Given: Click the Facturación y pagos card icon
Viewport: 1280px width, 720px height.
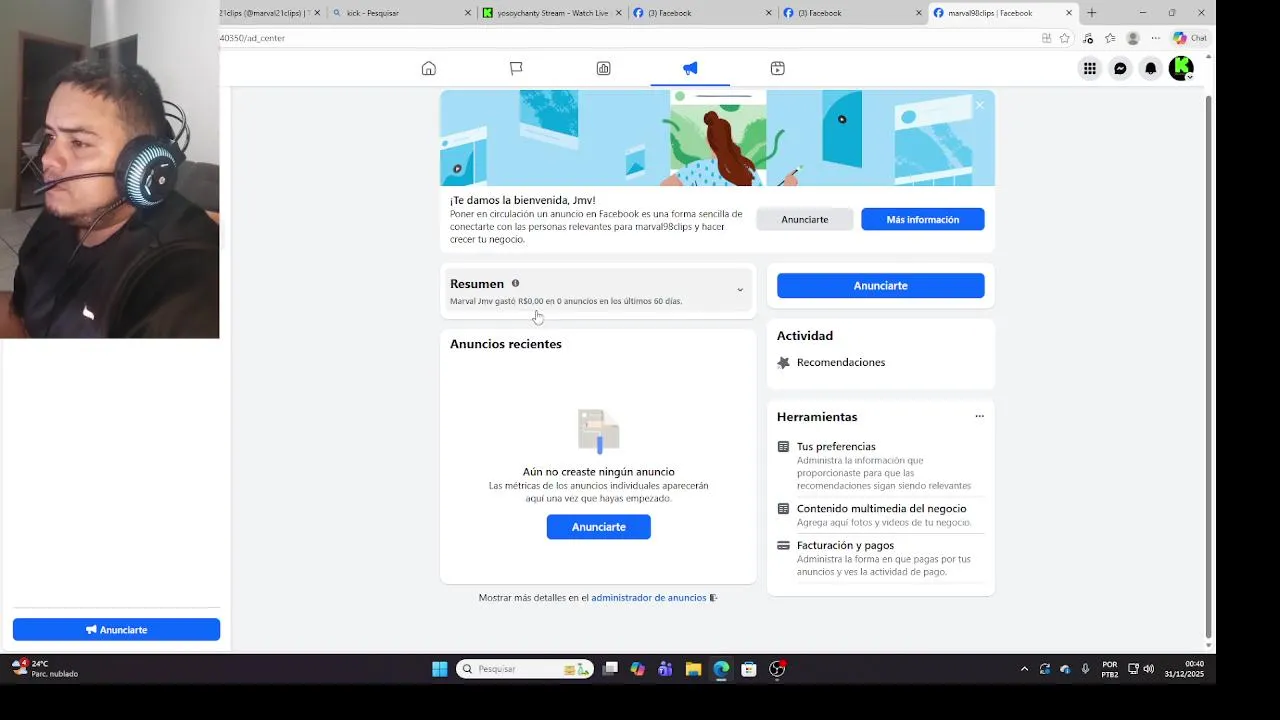Looking at the screenshot, I should [x=783, y=545].
